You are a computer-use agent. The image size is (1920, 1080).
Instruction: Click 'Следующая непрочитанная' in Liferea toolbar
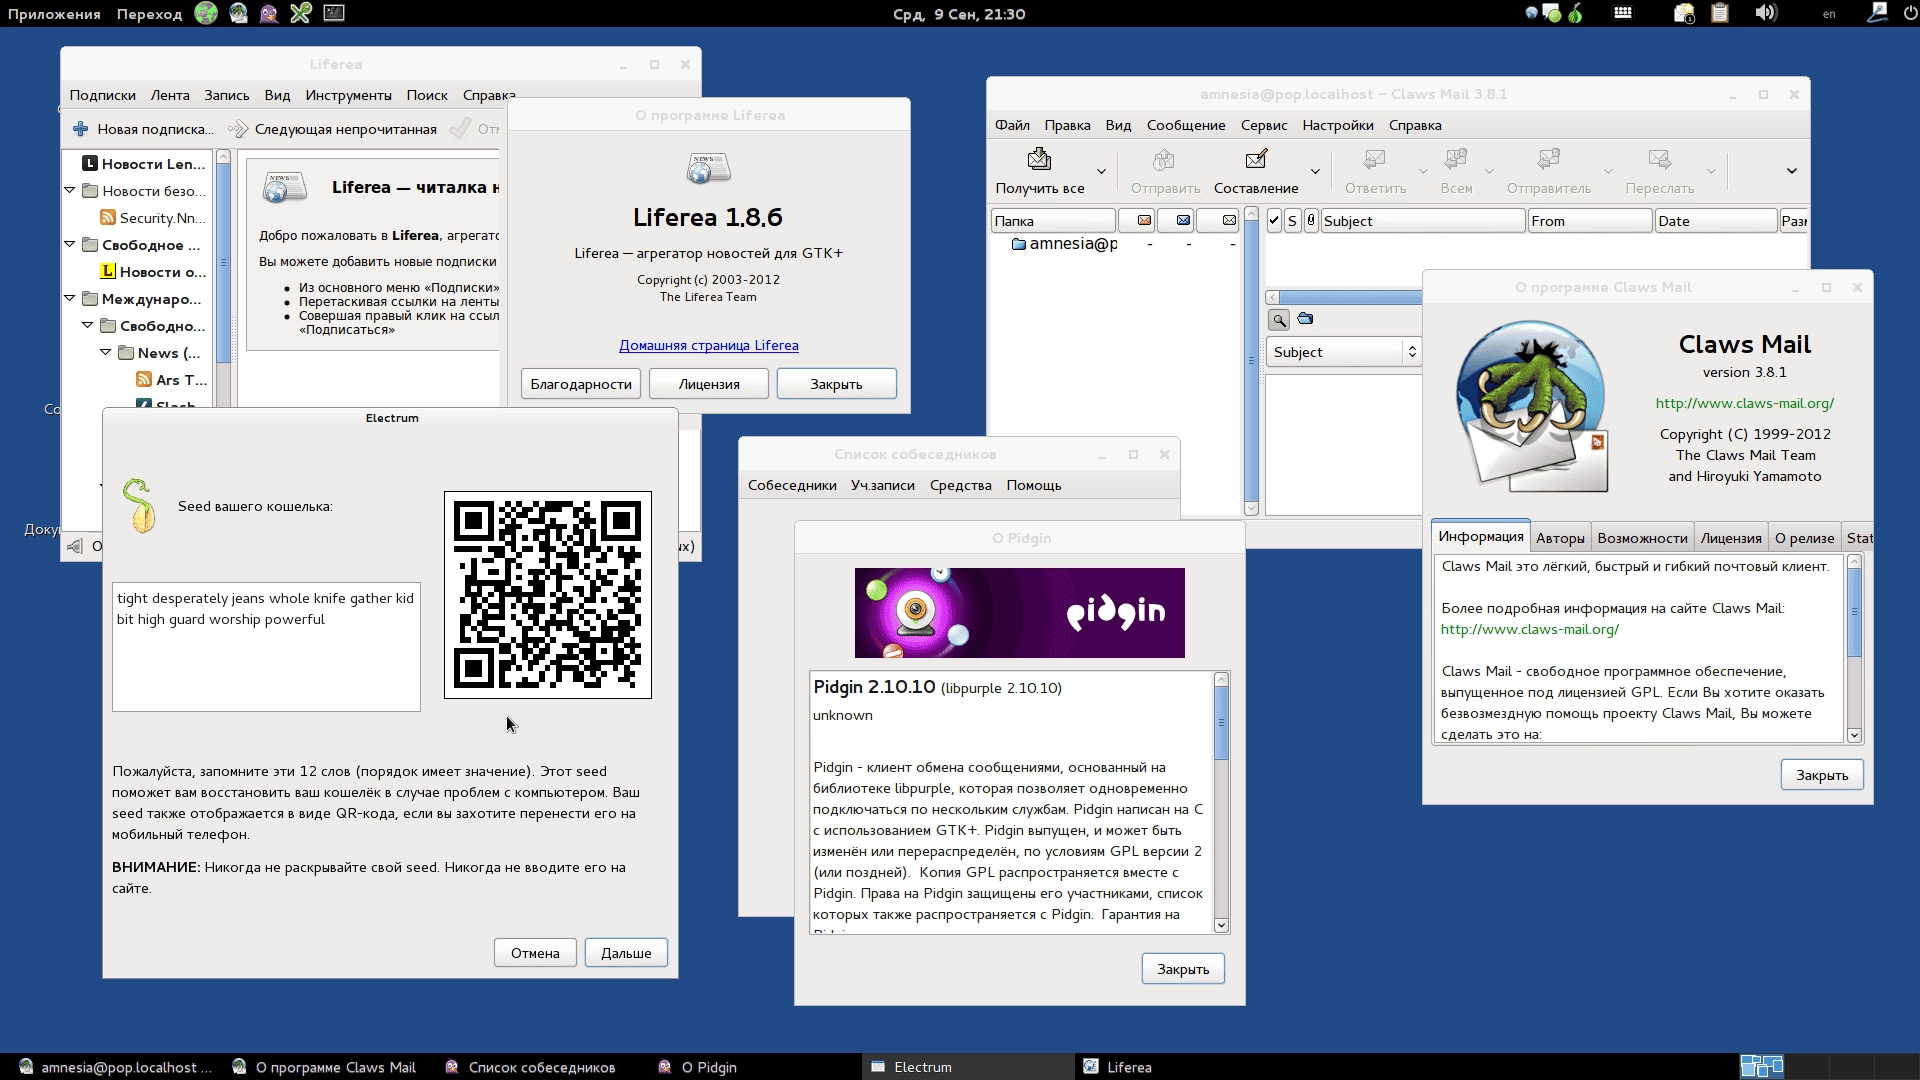coord(334,129)
